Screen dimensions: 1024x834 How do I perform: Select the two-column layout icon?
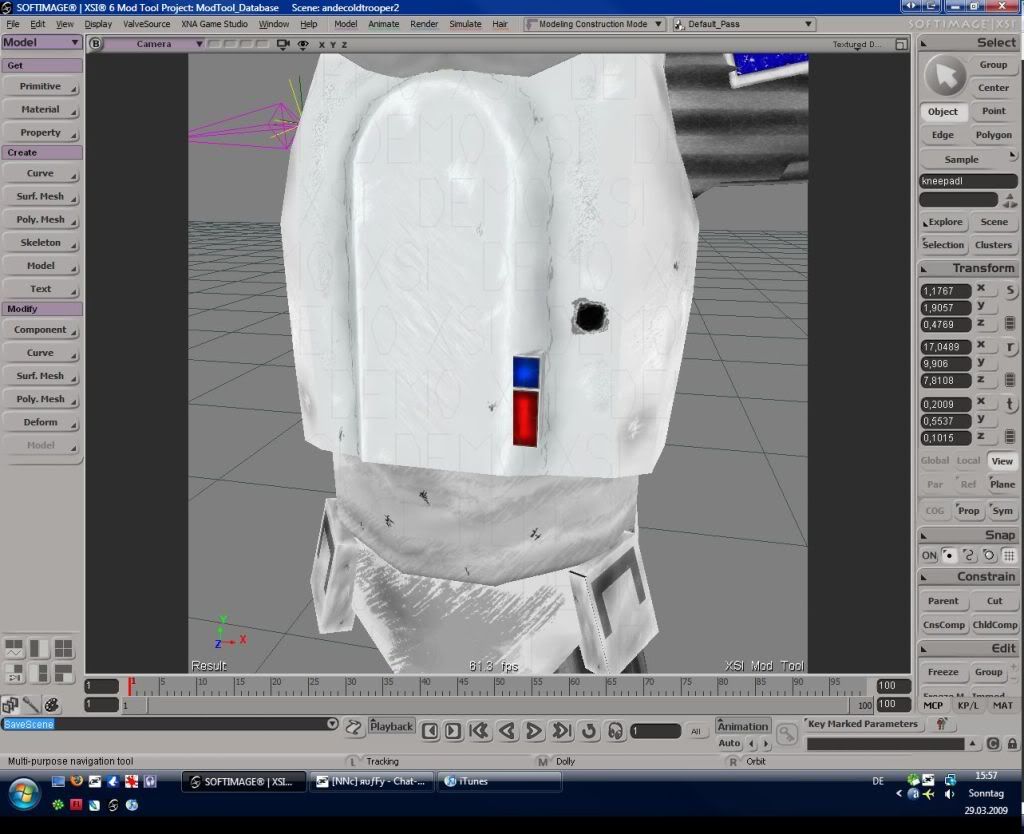(x=39, y=648)
